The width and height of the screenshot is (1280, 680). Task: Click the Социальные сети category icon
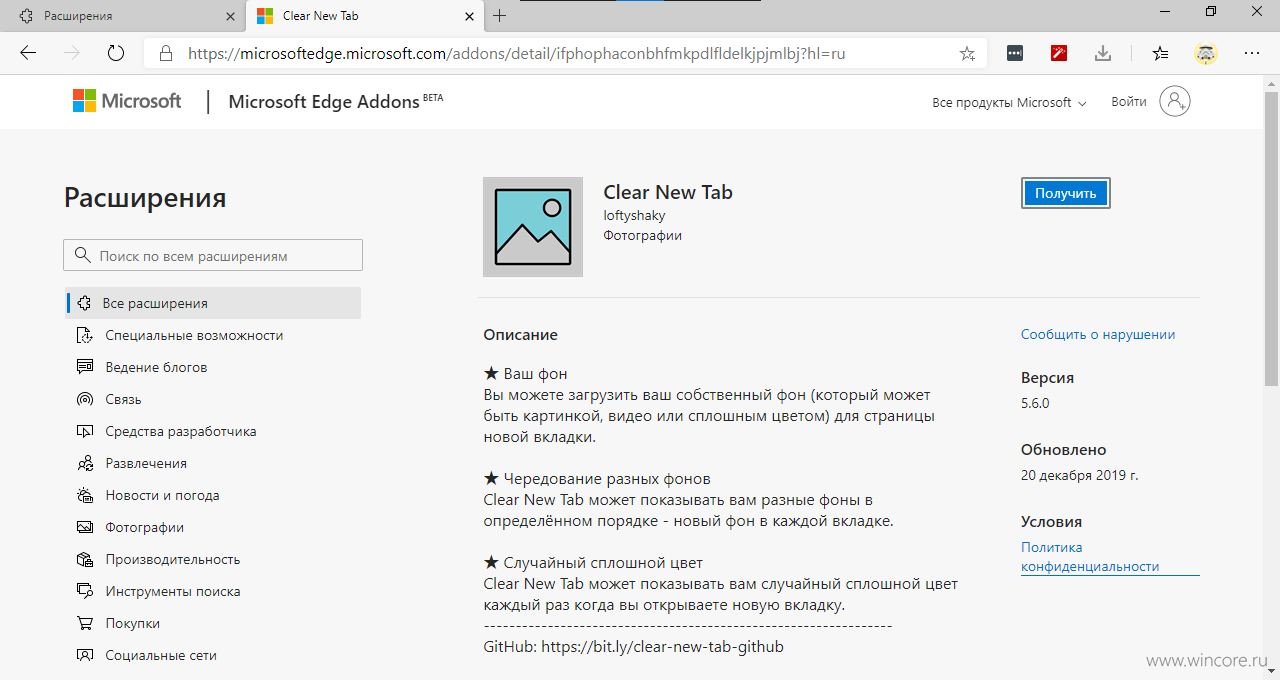coord(85,655)
